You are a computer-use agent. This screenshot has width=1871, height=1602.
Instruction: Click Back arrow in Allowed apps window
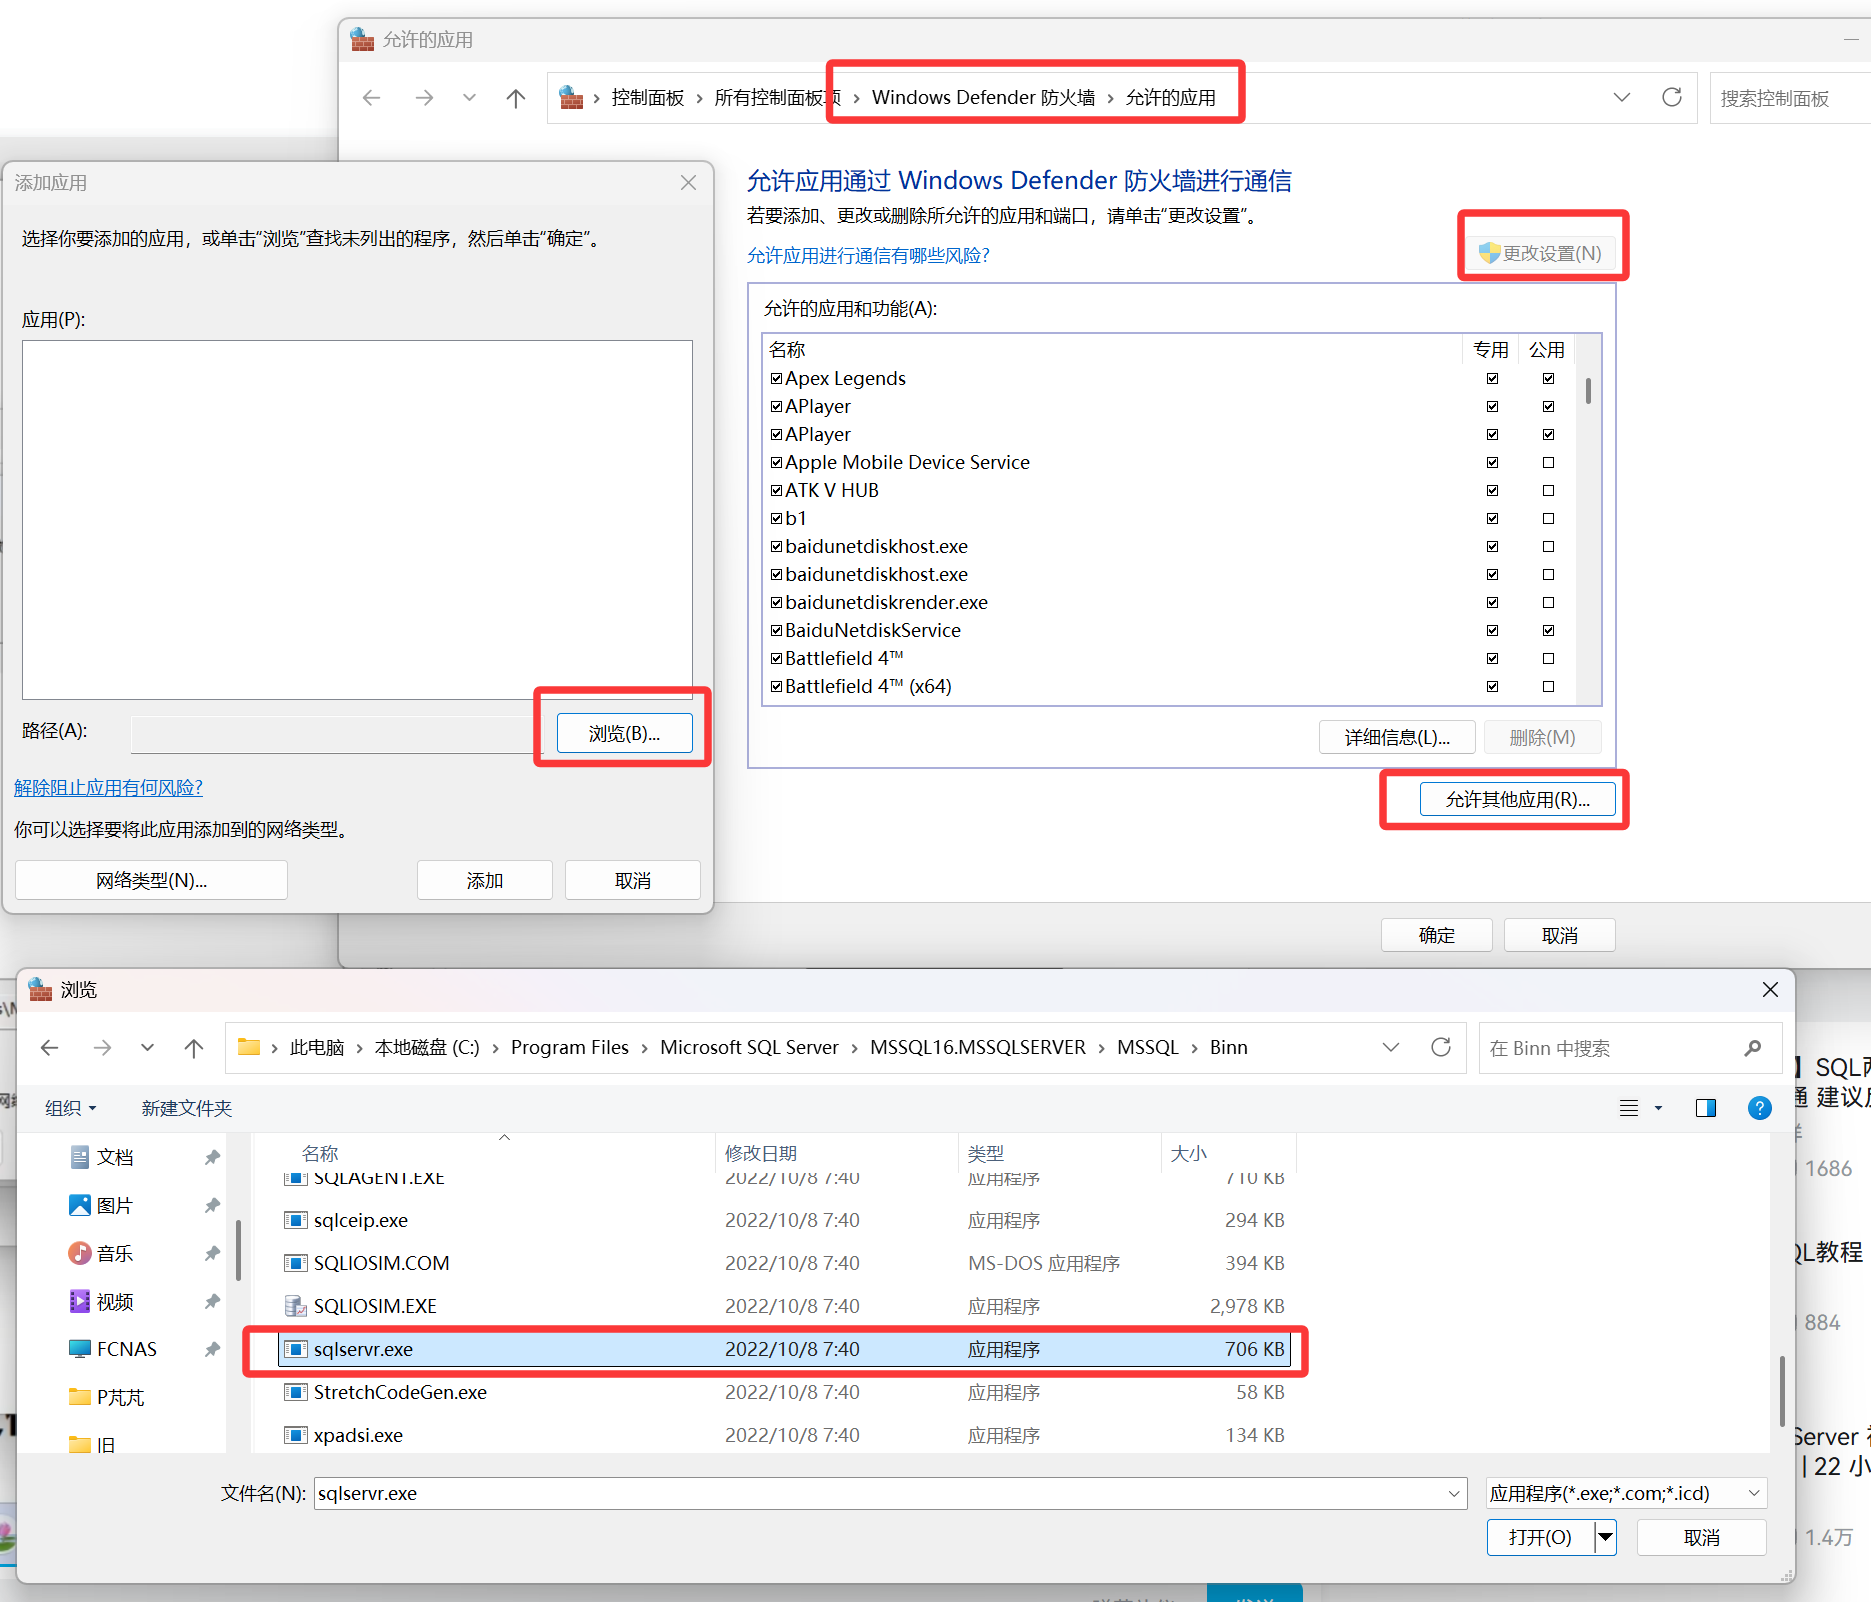(372, 97)
